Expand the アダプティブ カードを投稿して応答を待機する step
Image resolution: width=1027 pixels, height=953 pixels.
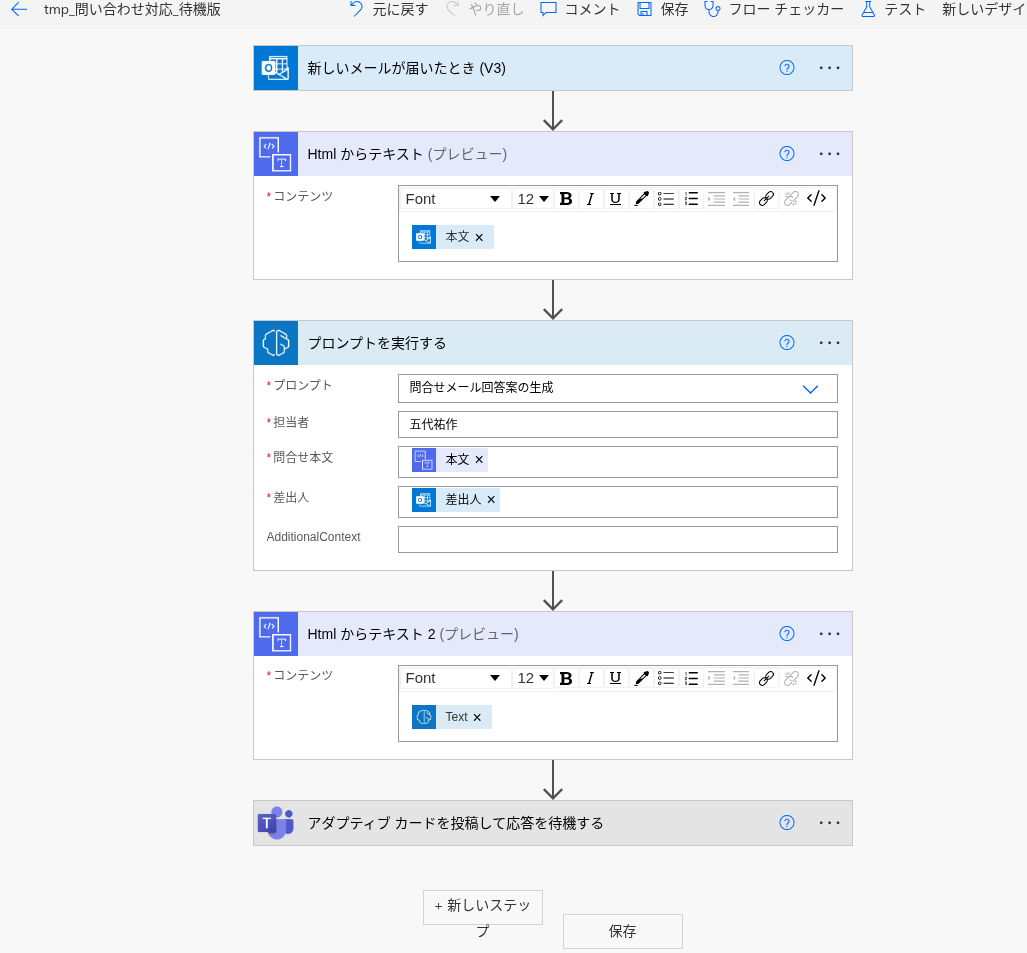(x=553, y=823)
